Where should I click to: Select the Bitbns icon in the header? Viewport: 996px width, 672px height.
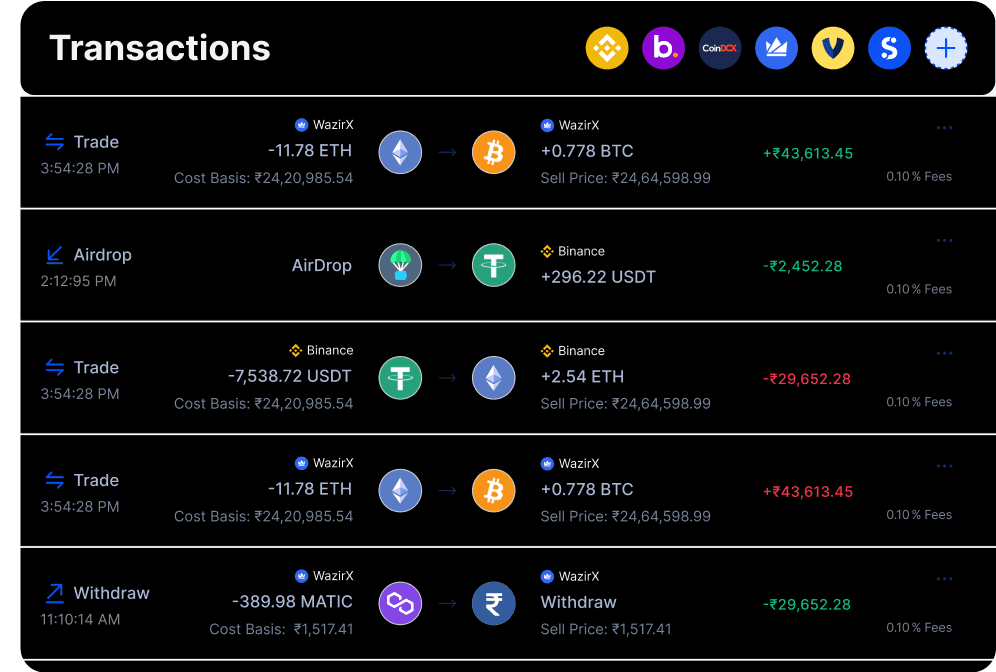pos(662,47)
